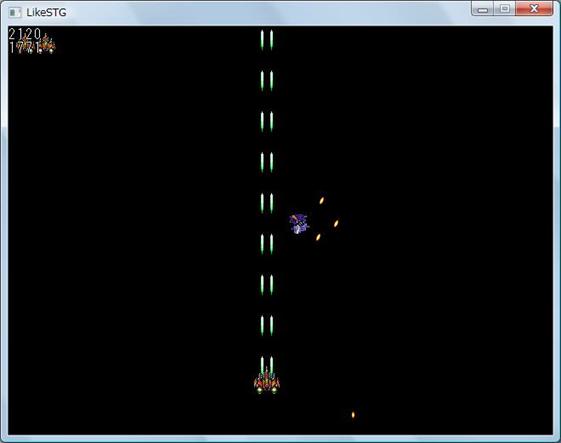Maximize the LikeSTG window

pos(504,9)
